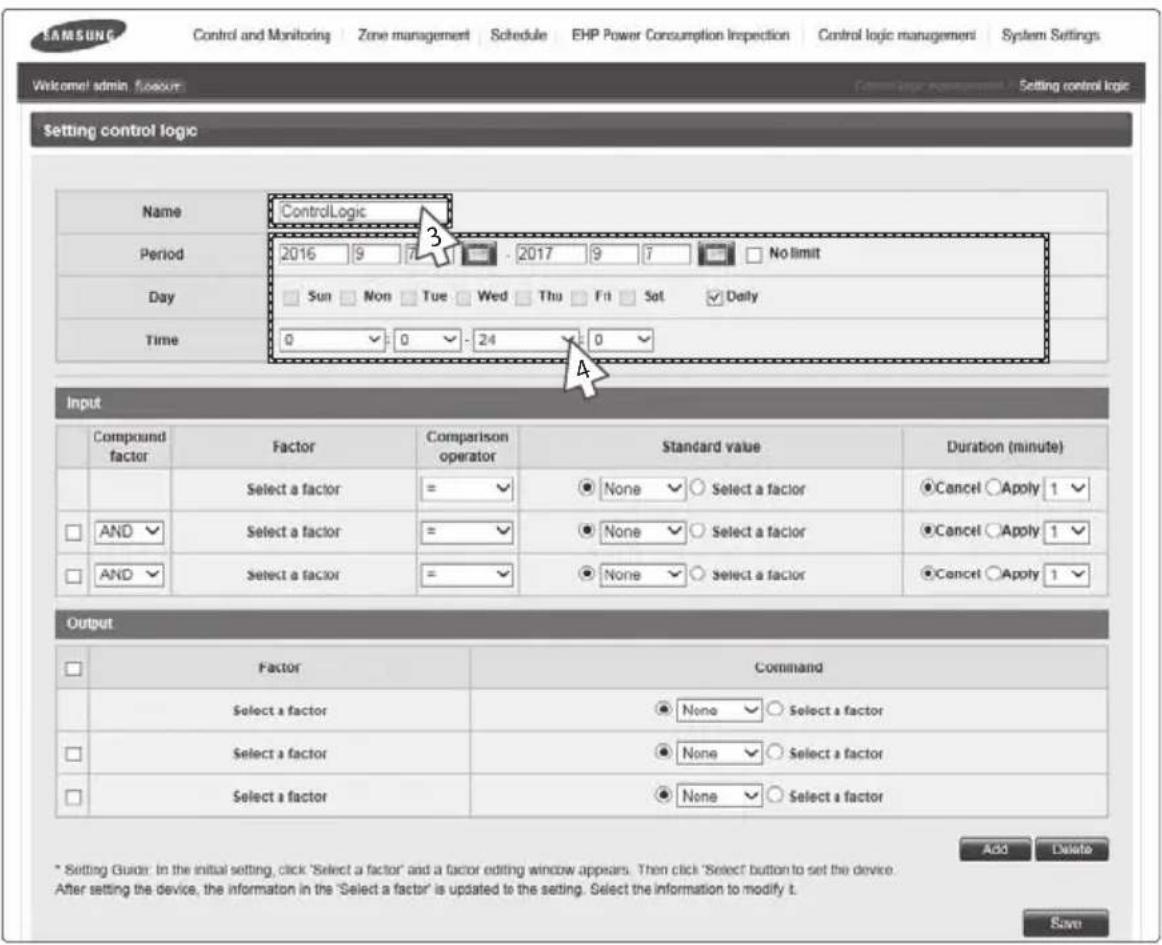Open third input row AND compound dropdown
This screenshot has width=1162, height=945.
coord(129,575)
